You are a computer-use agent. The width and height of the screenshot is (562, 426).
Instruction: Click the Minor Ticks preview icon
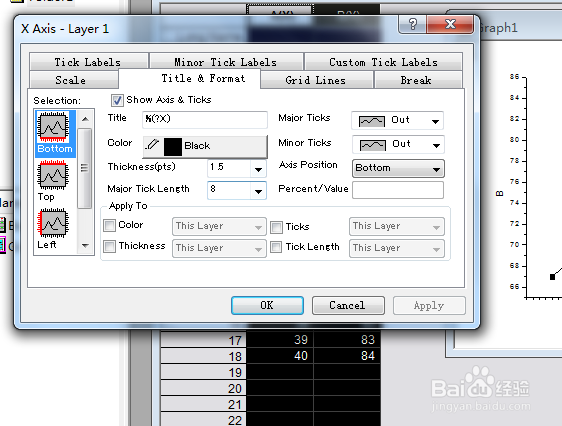(372, 145)
